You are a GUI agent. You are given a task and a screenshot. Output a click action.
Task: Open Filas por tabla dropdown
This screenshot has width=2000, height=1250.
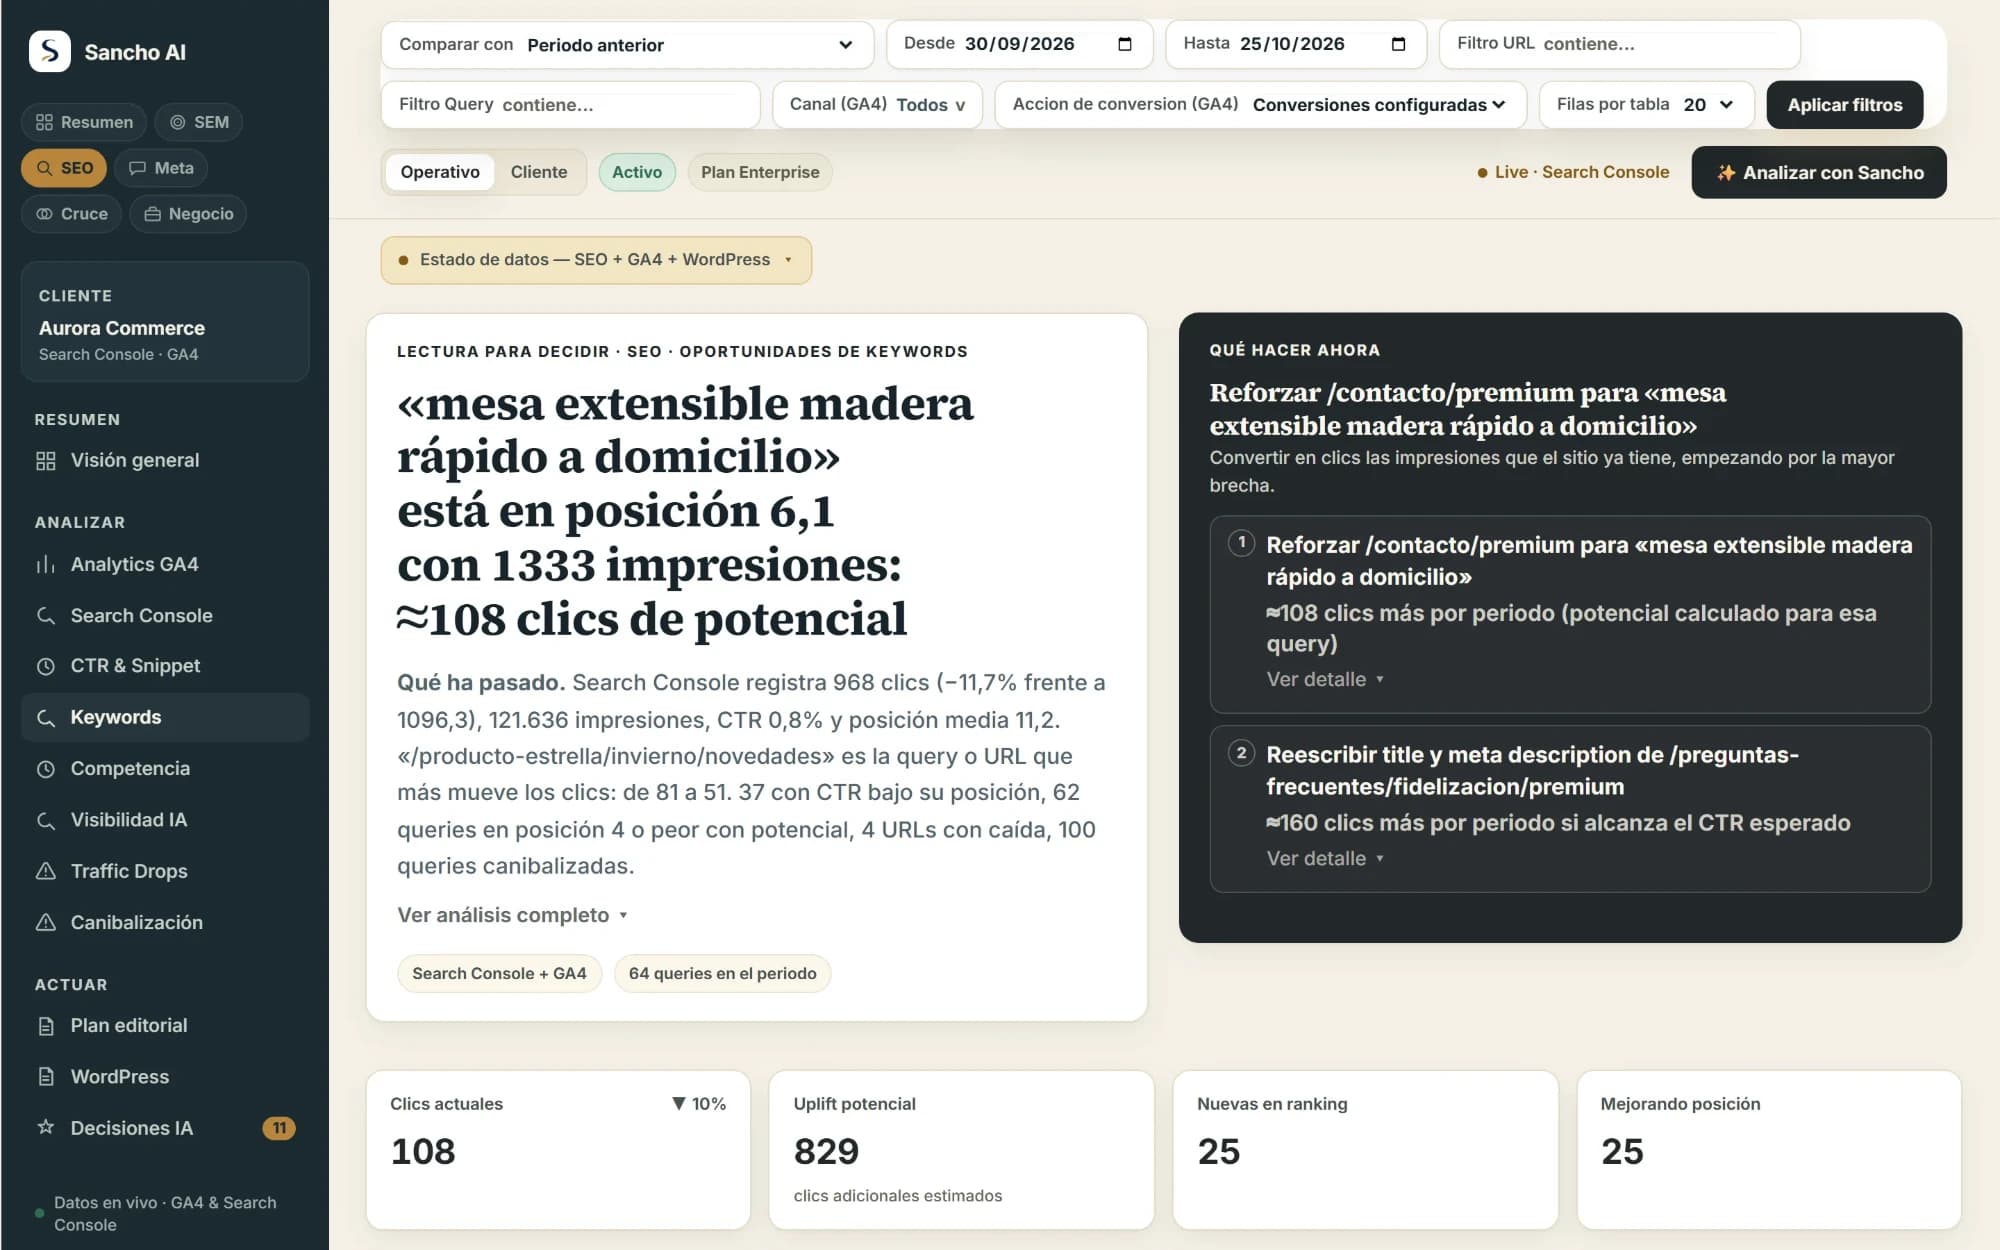pyautogui.click(x=1646, y=105)
